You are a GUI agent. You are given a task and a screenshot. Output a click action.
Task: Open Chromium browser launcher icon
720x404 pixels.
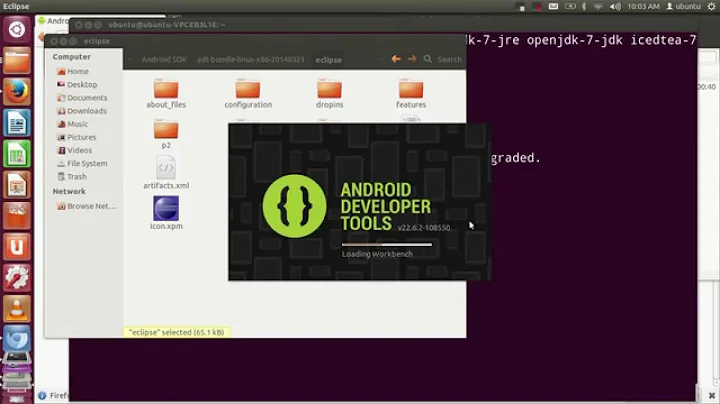17,339
